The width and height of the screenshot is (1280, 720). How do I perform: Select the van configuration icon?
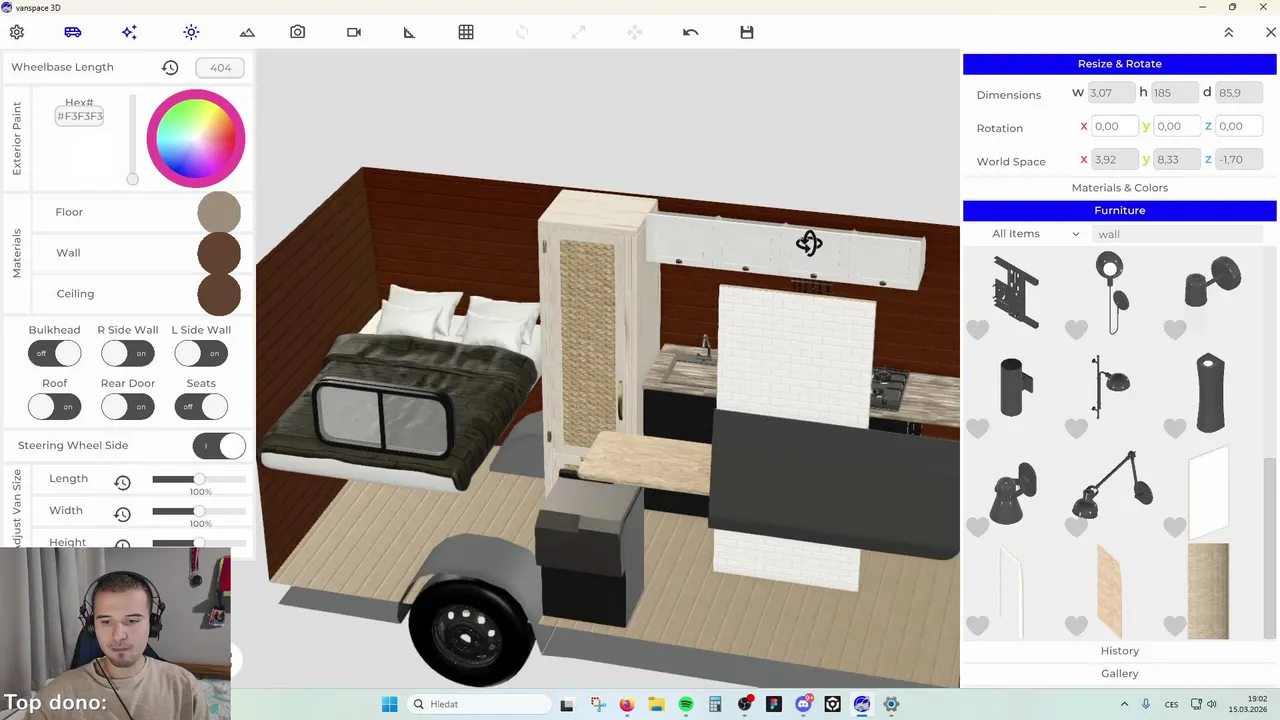73,32
